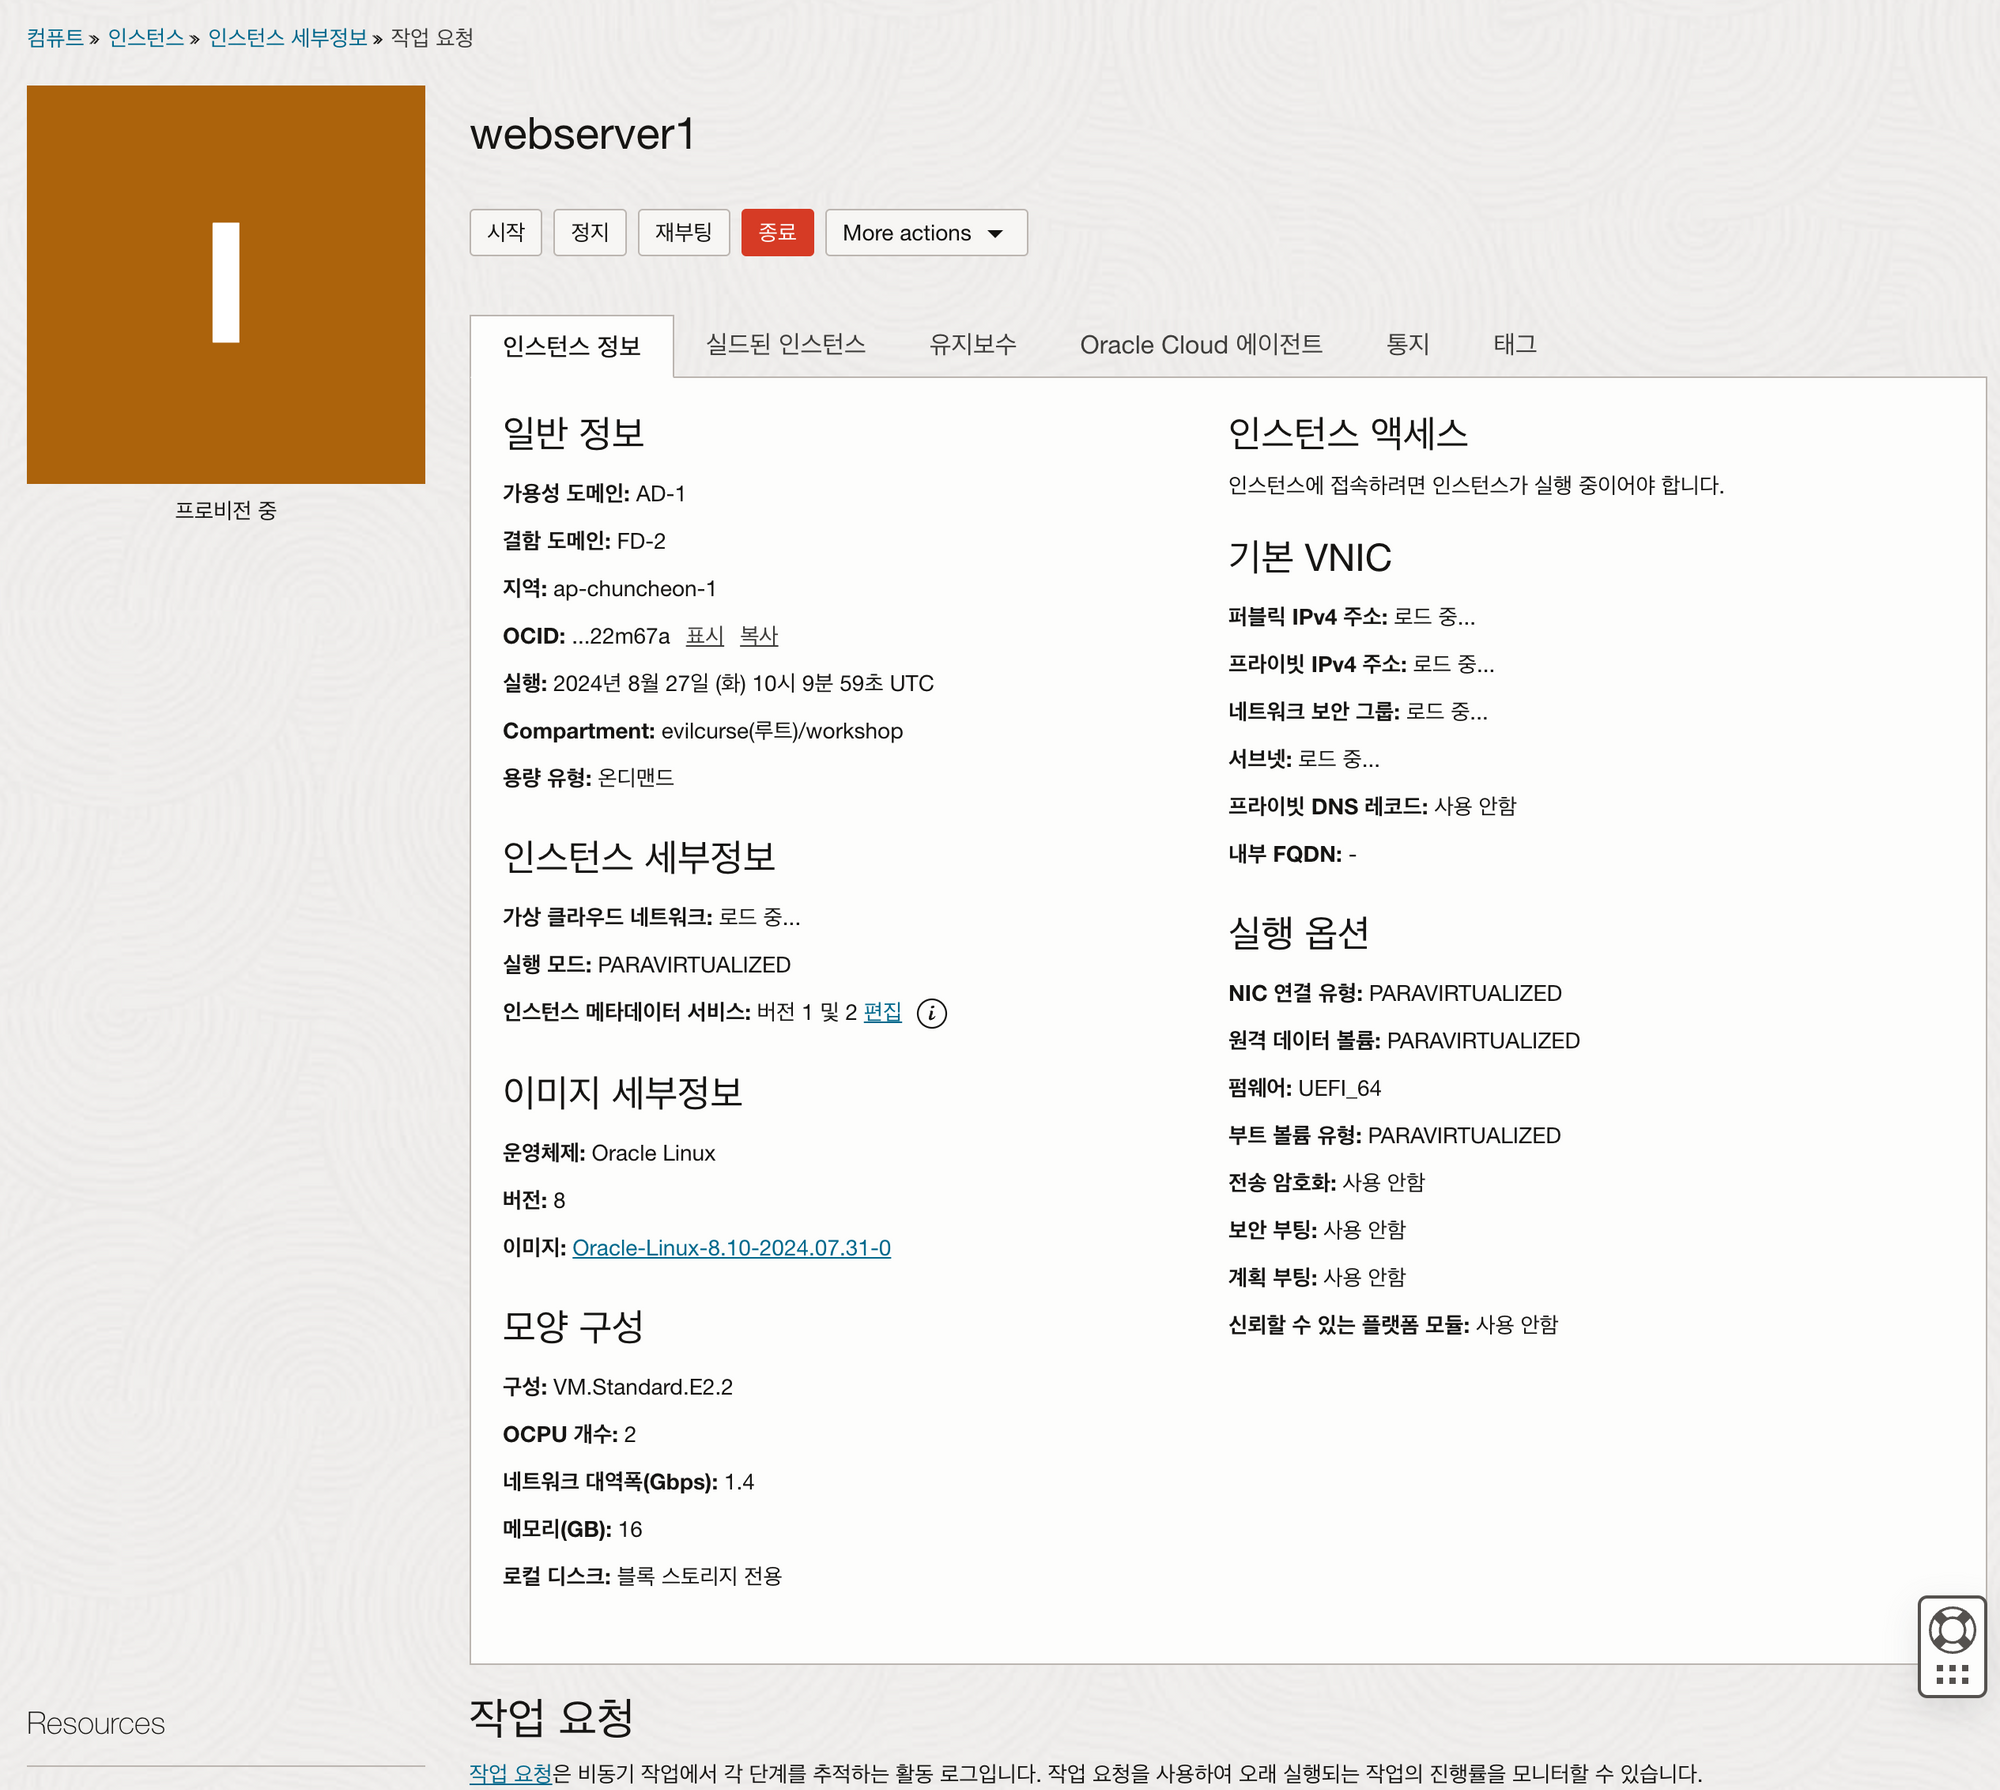
Task: Click the OCID 복사 link
Action: pyautogui.click(x=758, y=636)
